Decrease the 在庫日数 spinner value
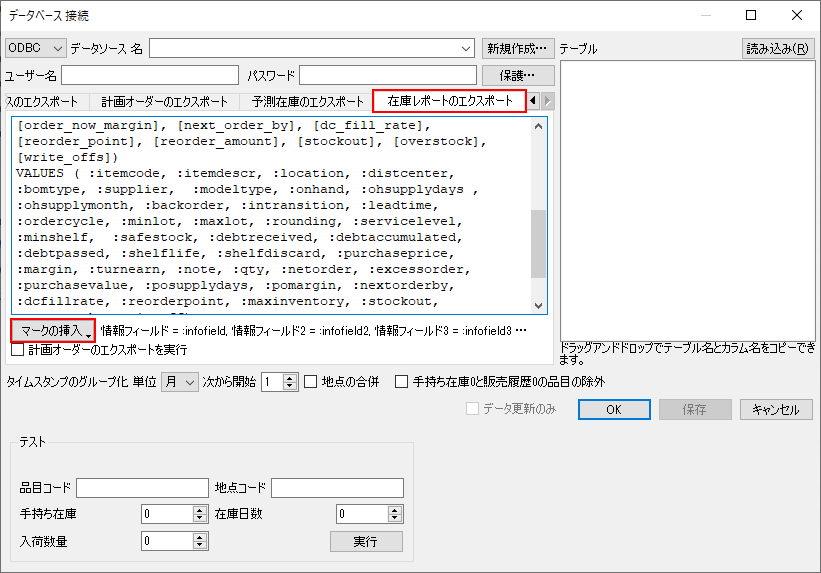 [395, 519]
